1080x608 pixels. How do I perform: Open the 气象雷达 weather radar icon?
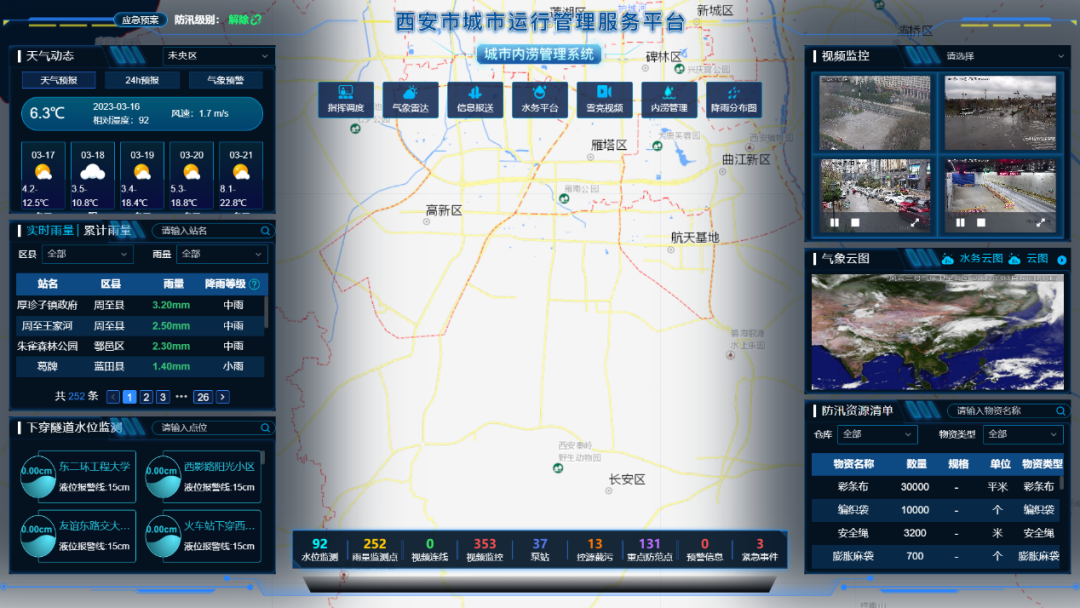point(411,99)
